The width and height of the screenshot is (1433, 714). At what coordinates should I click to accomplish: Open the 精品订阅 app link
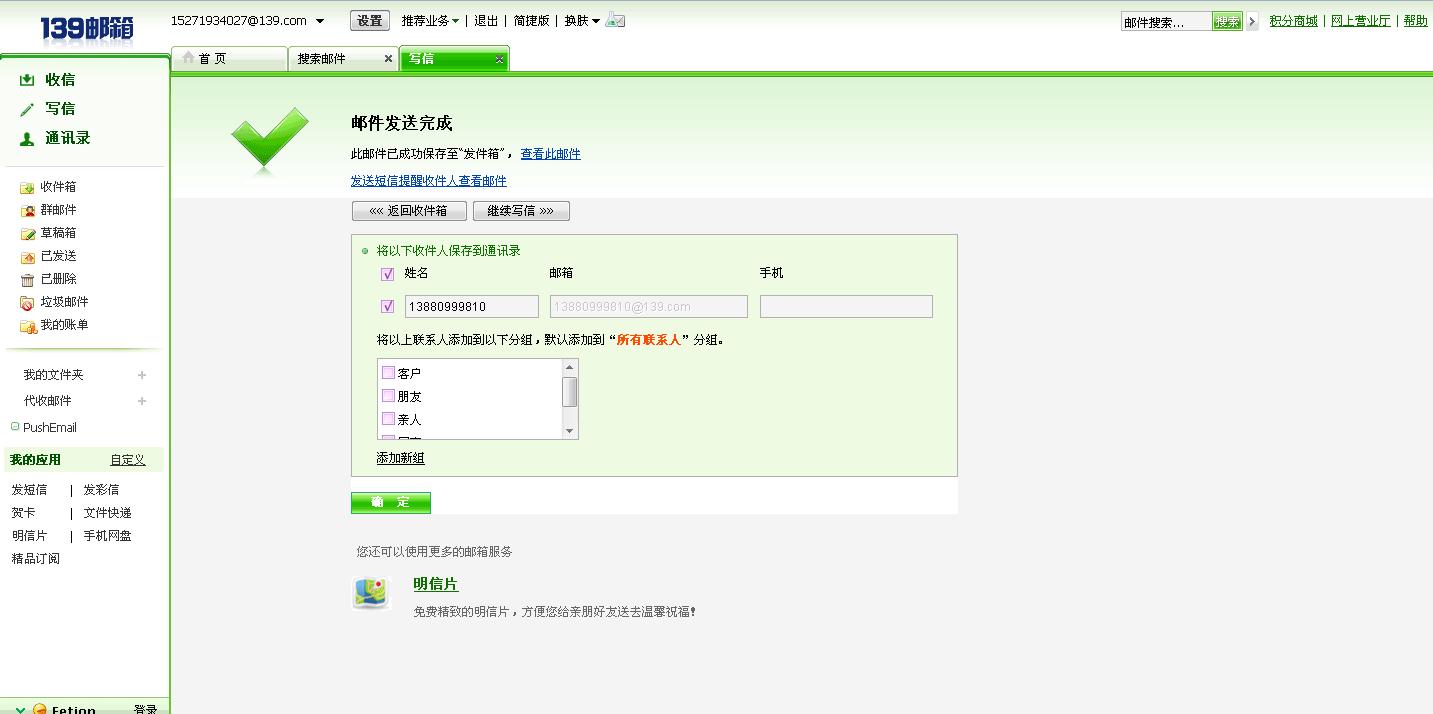pos(36,559)
